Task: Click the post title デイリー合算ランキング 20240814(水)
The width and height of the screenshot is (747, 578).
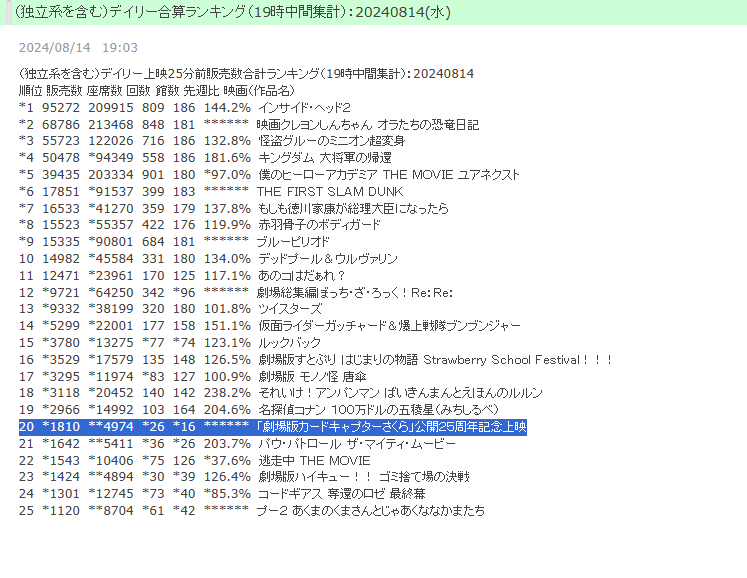Action: click(232, 12)
